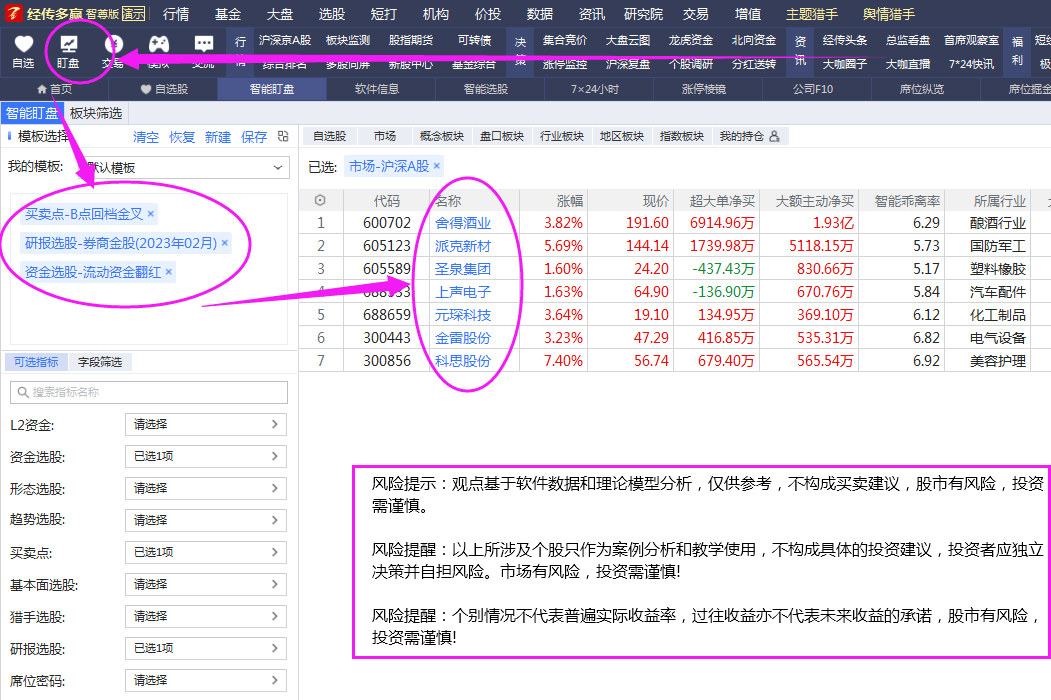Expand the 研报选股 selector

[x=206, y=648]
